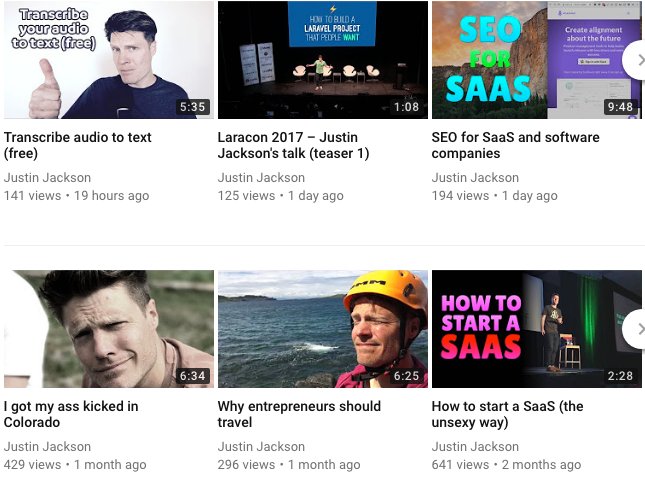This screenshot has height=477, width=645.
Task: Open Justin Jackson channel under SEO video
Action: click(x=475, y=178)
